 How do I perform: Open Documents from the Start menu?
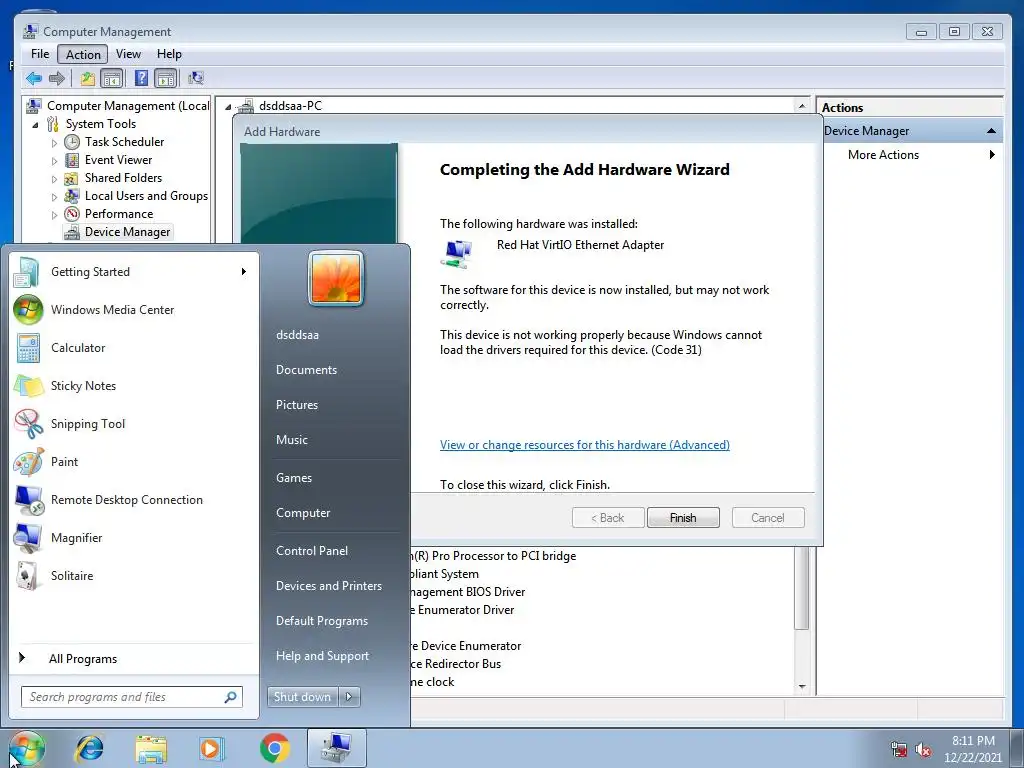coord(306,370)
